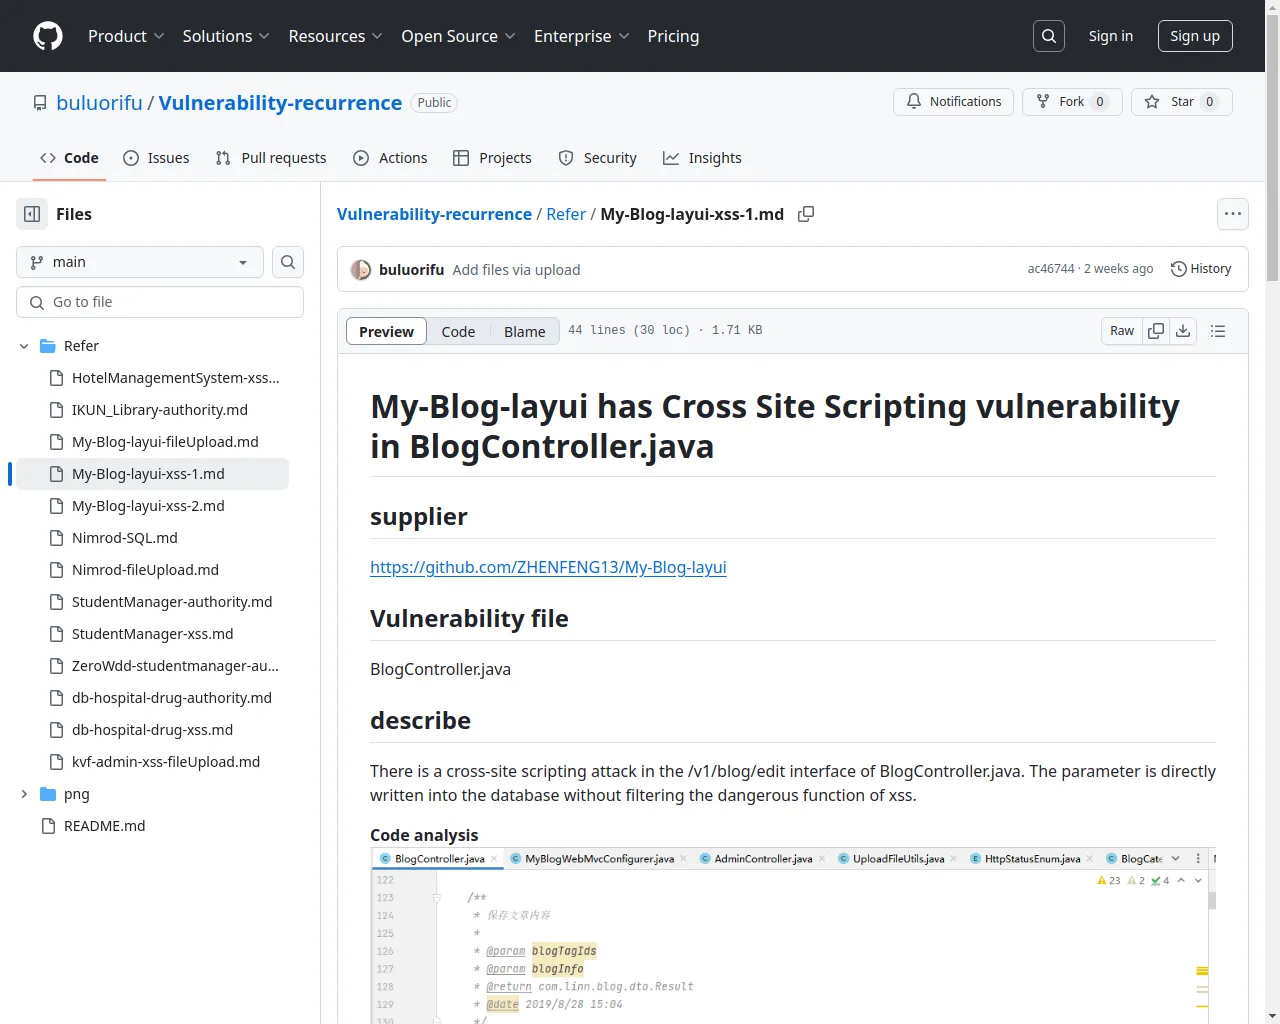
Task: Open My-Blog-layui-fileUpload.md file
Action: point(164,442)
